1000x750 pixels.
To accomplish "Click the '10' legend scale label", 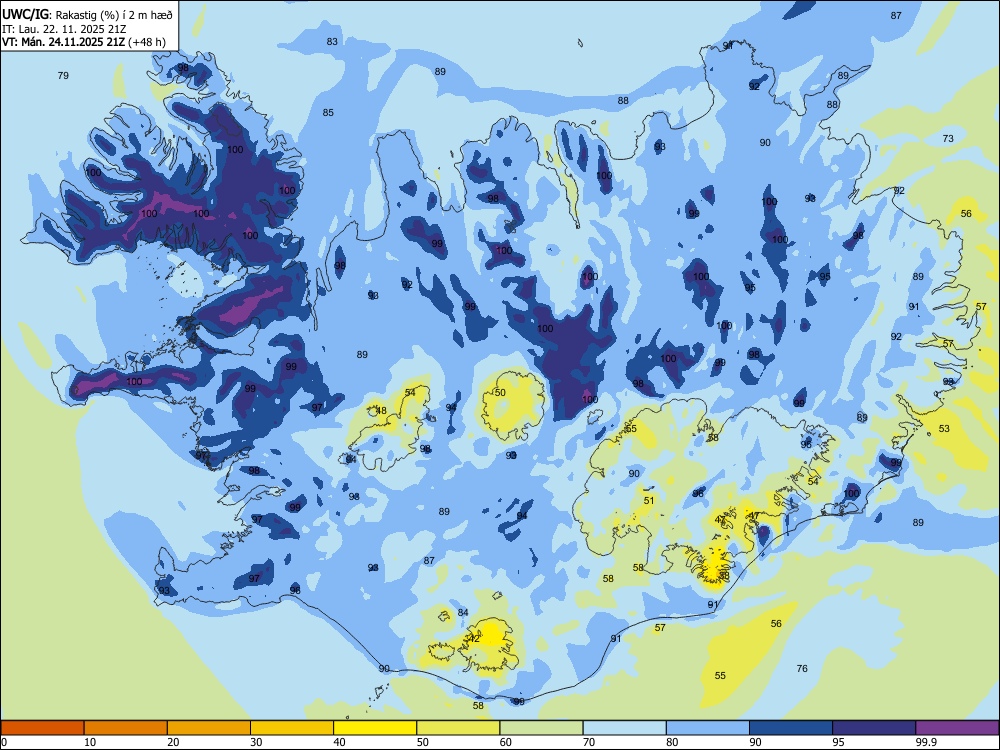I will pos(90,742).
